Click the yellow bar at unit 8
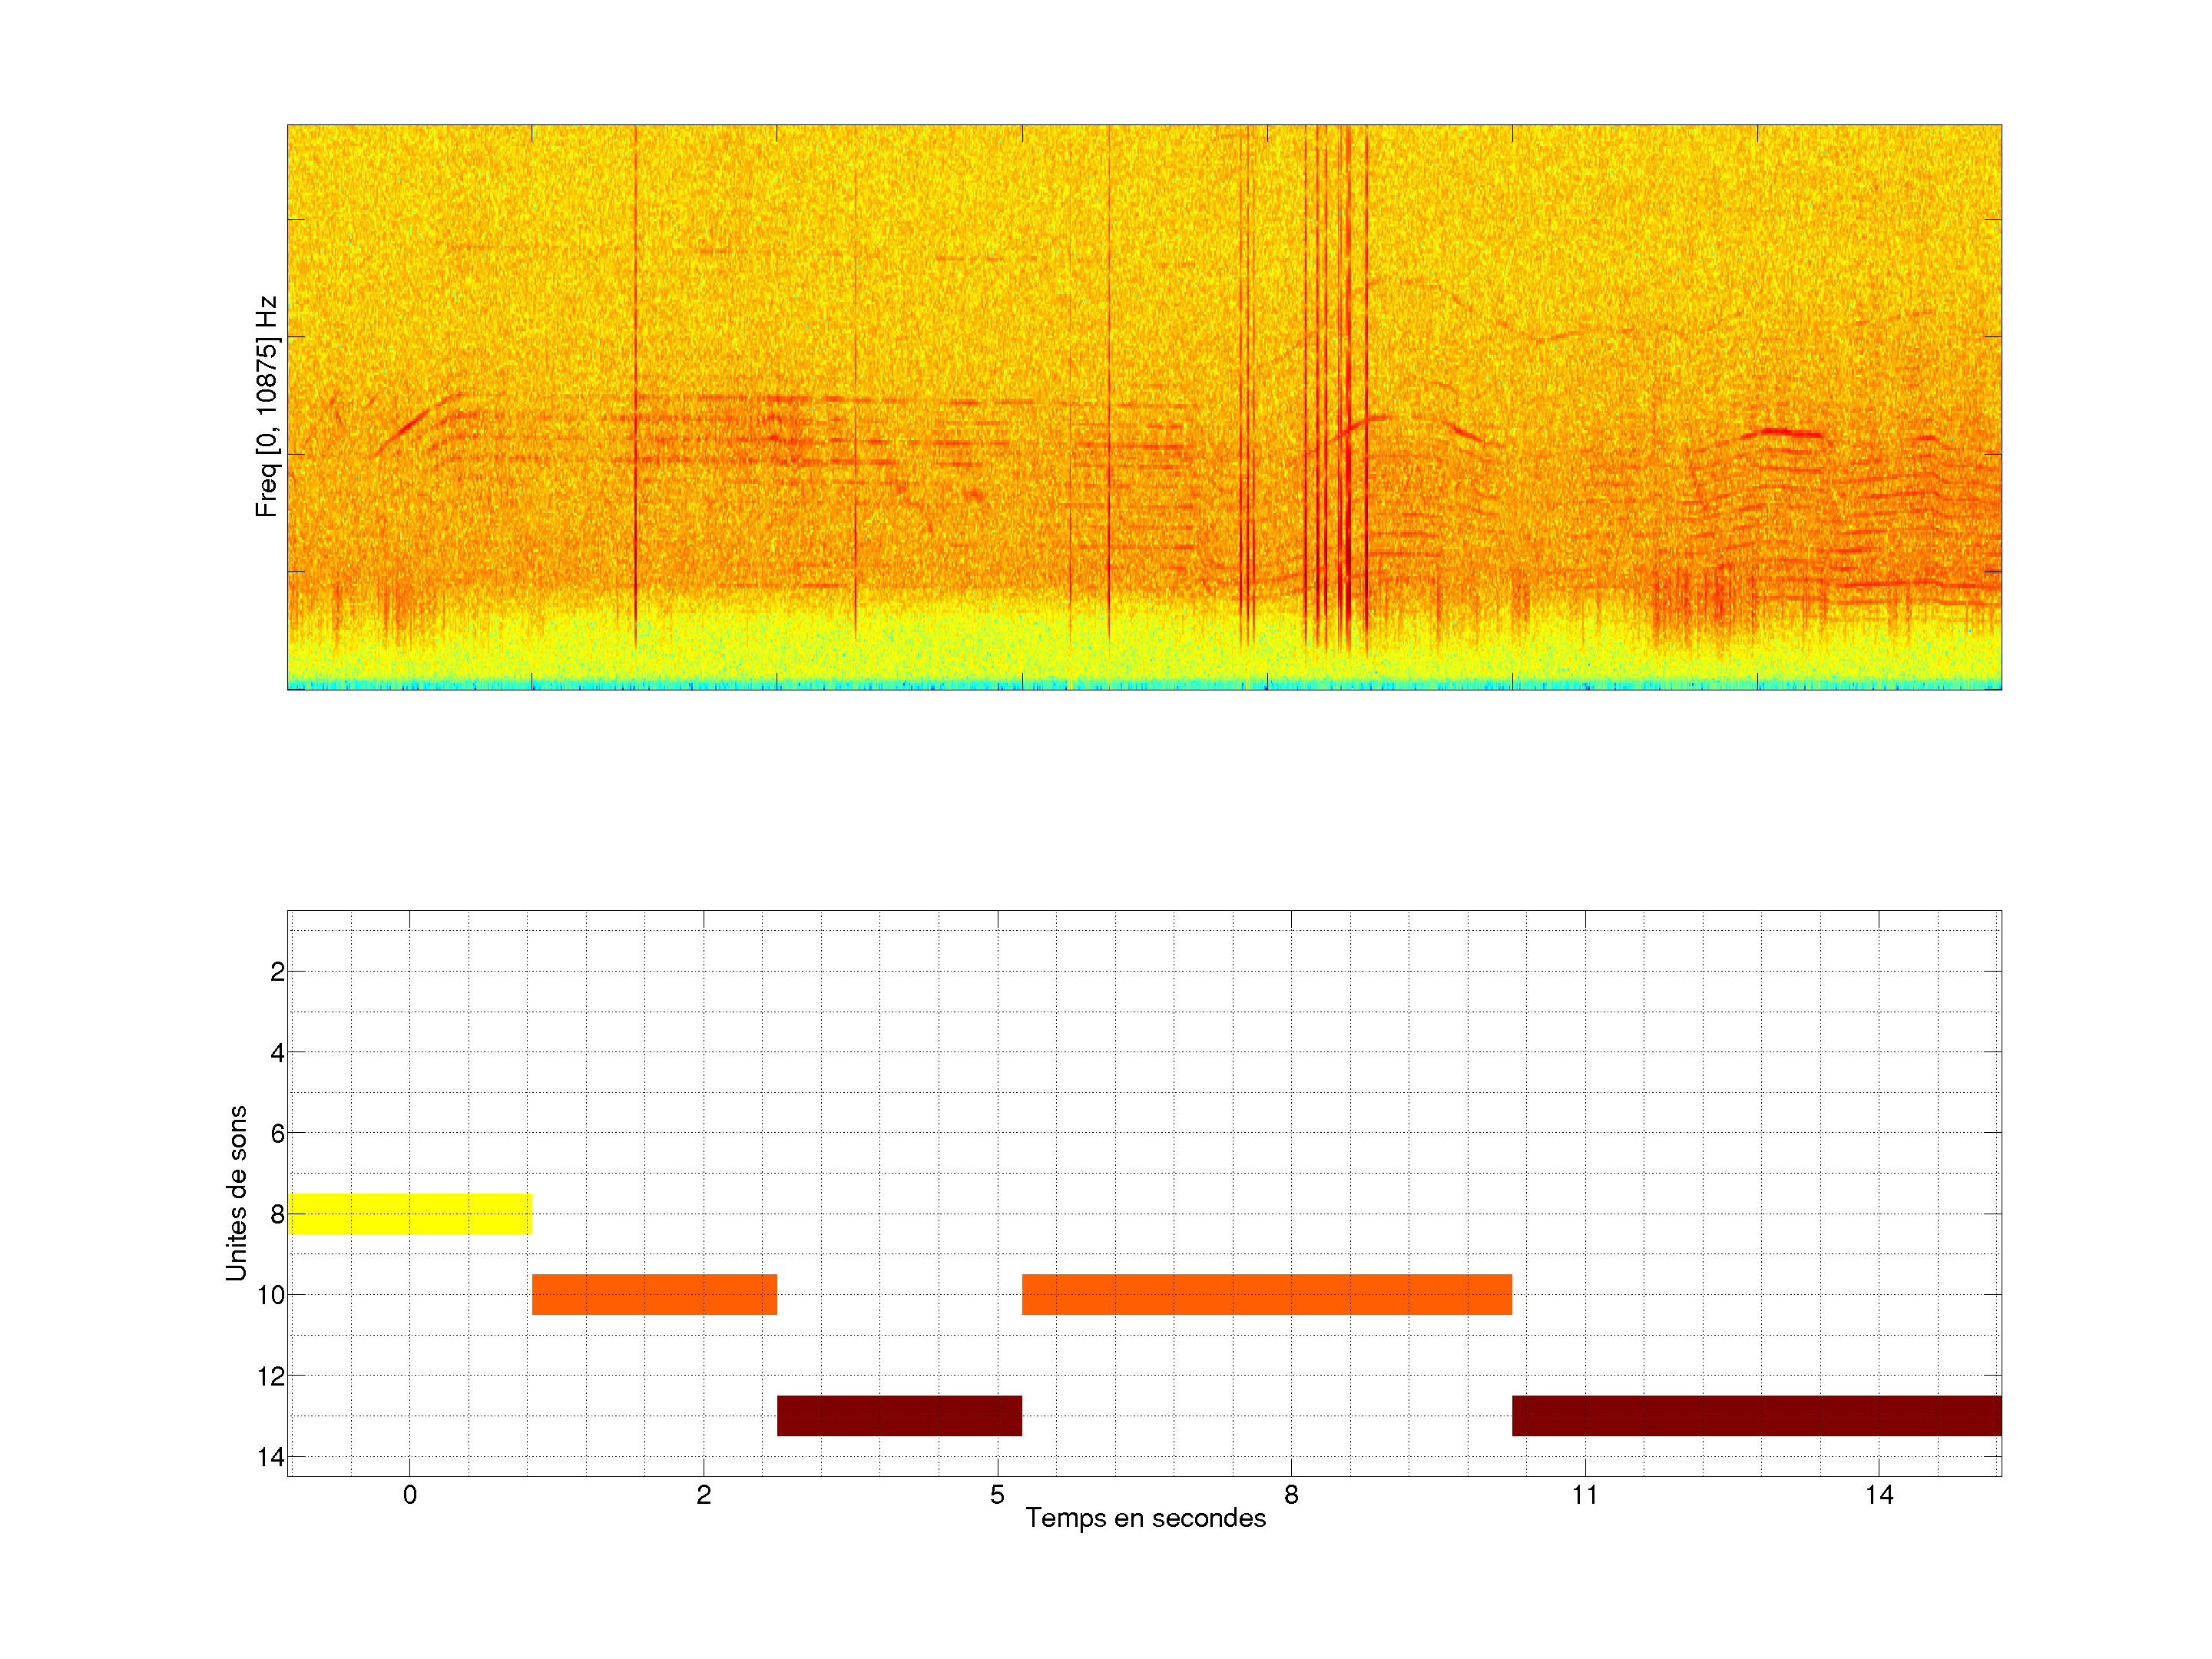 tap(409, 1213)
